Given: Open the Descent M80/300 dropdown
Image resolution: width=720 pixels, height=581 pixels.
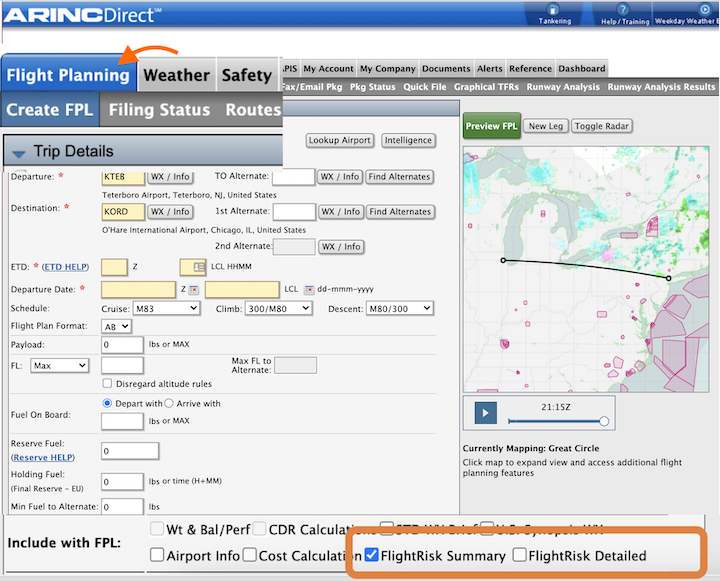Looking at the screenshot, I should coord(399,308).
